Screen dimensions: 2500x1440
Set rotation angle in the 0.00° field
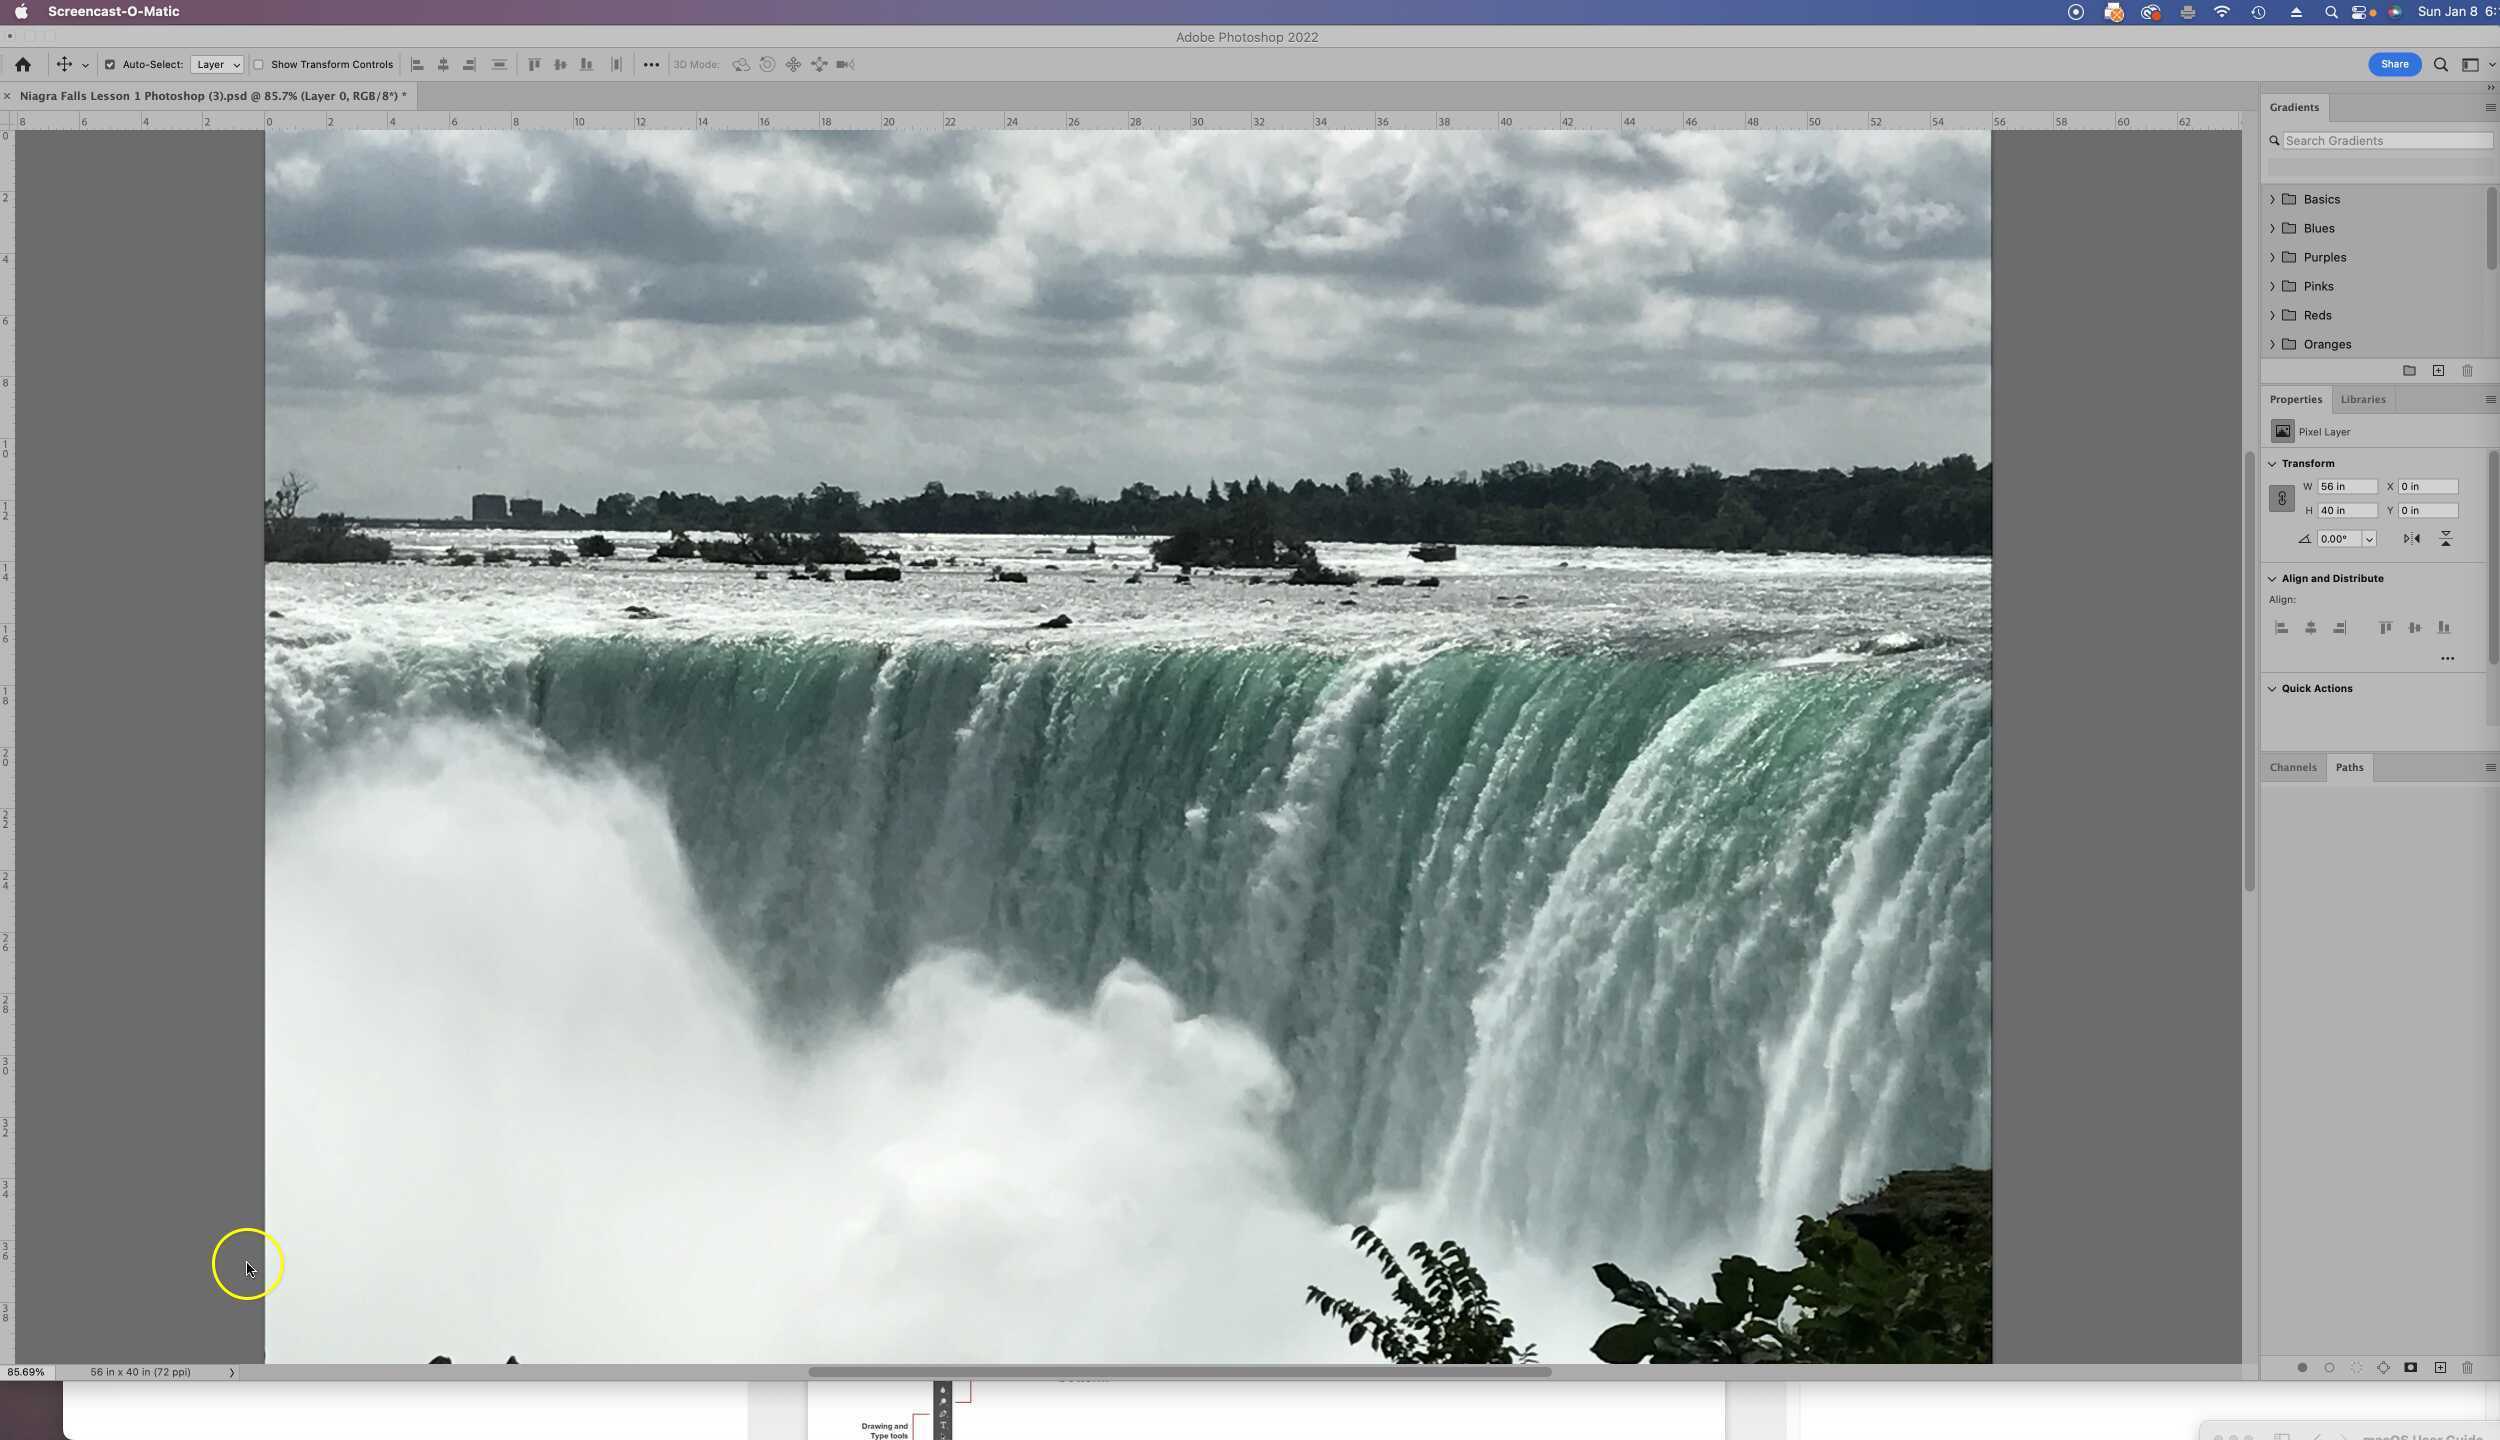tap(2338, 538)
